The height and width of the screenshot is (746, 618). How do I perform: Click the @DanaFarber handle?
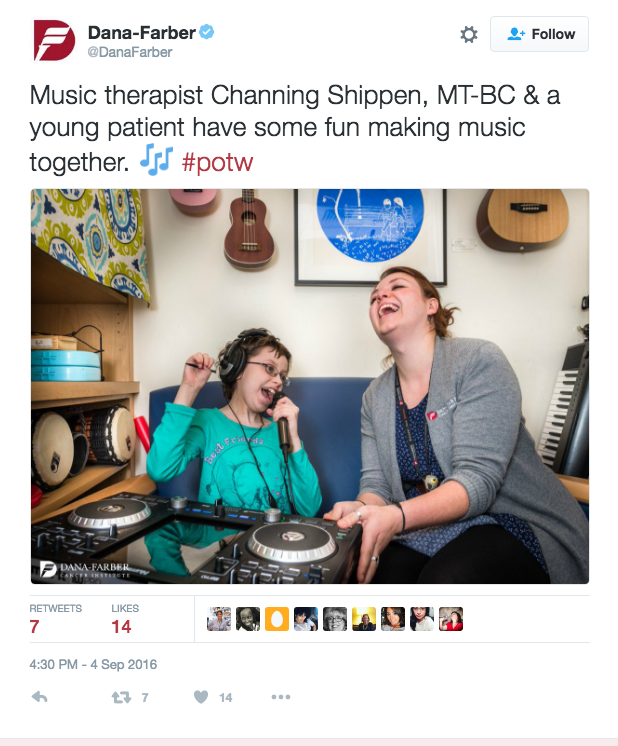click(x=130, y=52)
